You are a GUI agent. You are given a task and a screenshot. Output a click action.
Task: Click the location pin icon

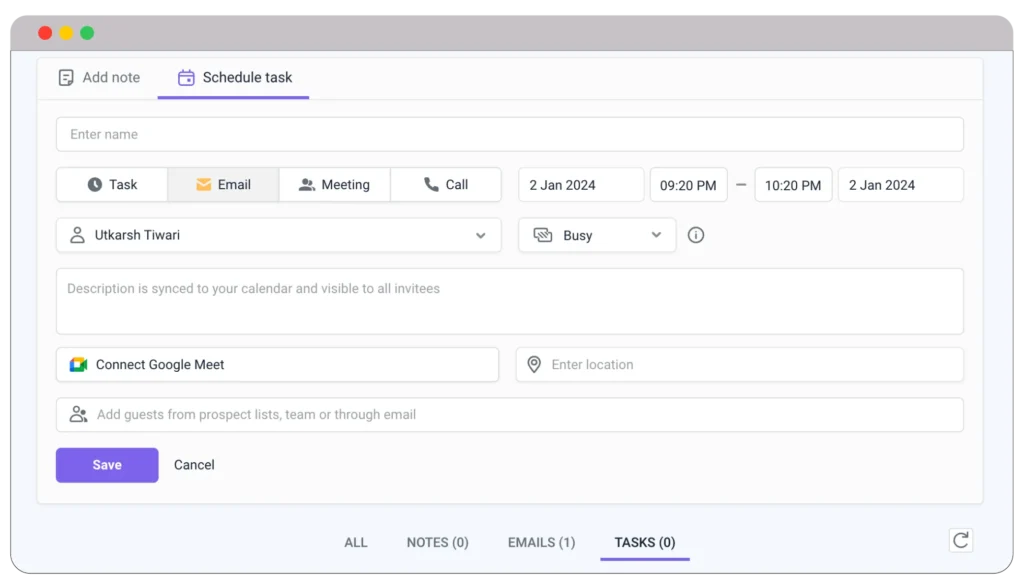click(534, 364)
